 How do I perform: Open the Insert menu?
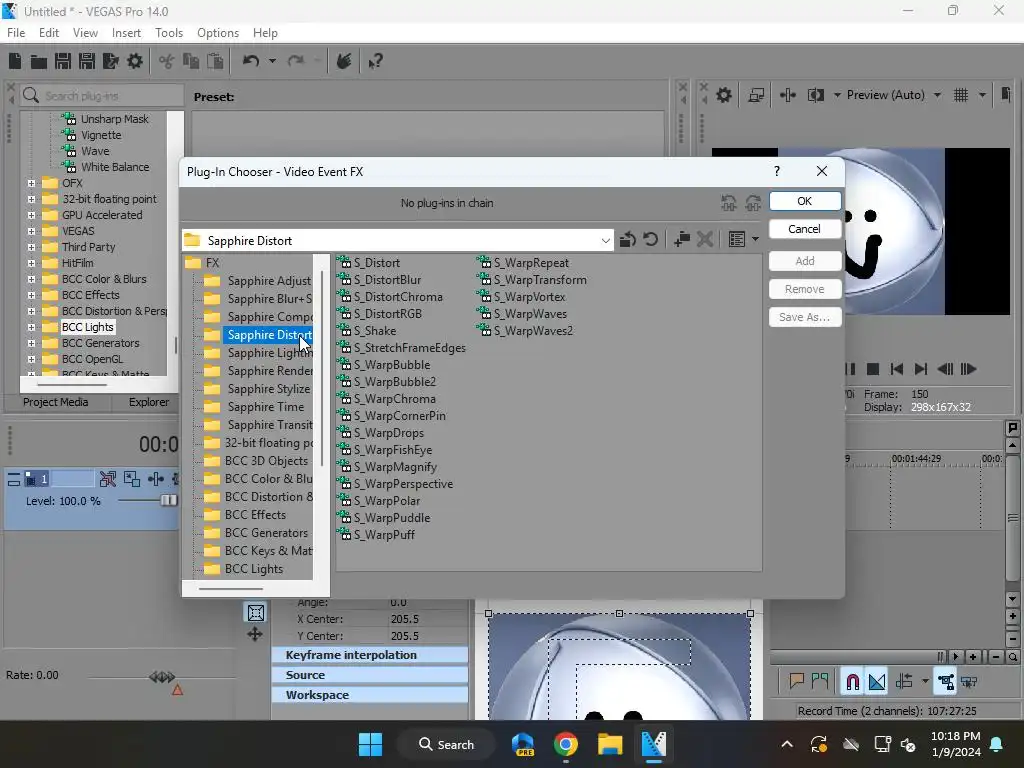(126, 33)
